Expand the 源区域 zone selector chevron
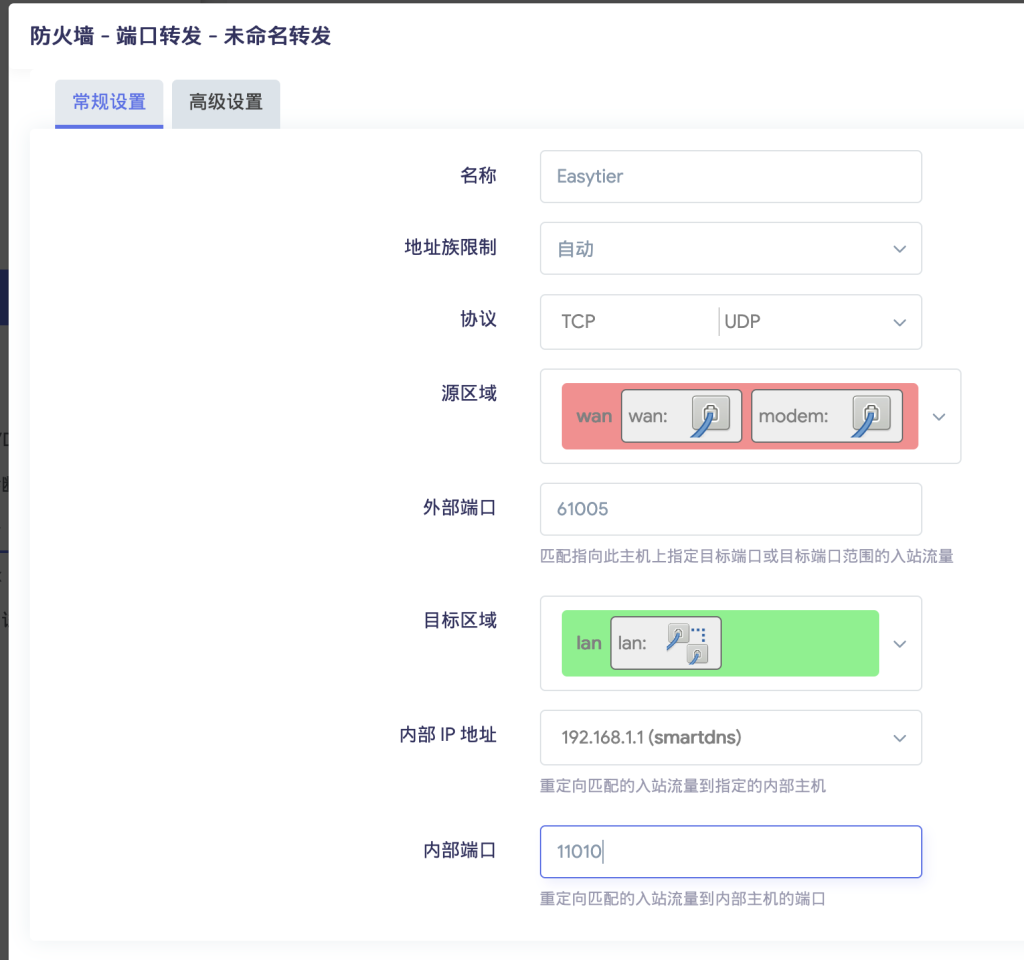The width and height of the screenshot is (1024, 960). tap(938, 416)
